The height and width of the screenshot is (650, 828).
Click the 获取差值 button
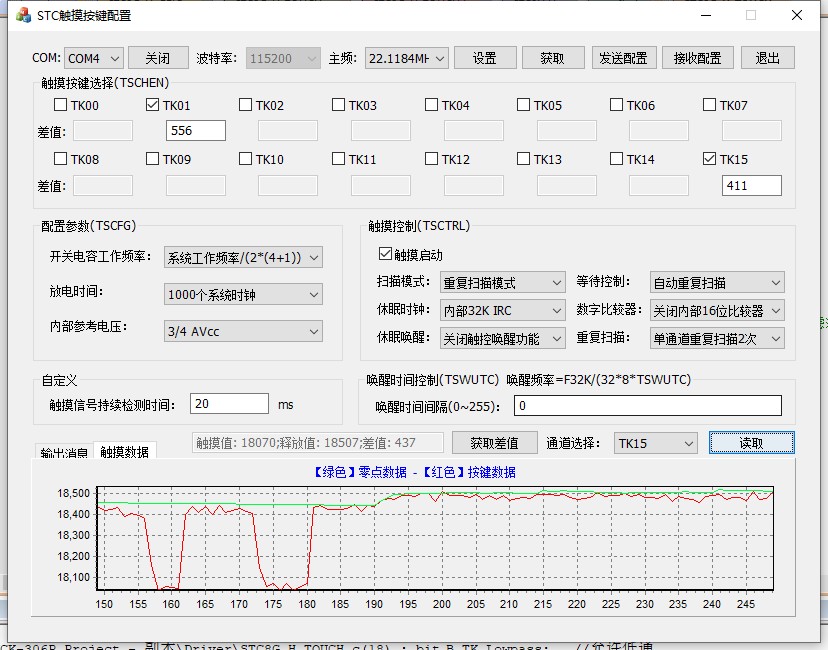[x=494, y=443]
